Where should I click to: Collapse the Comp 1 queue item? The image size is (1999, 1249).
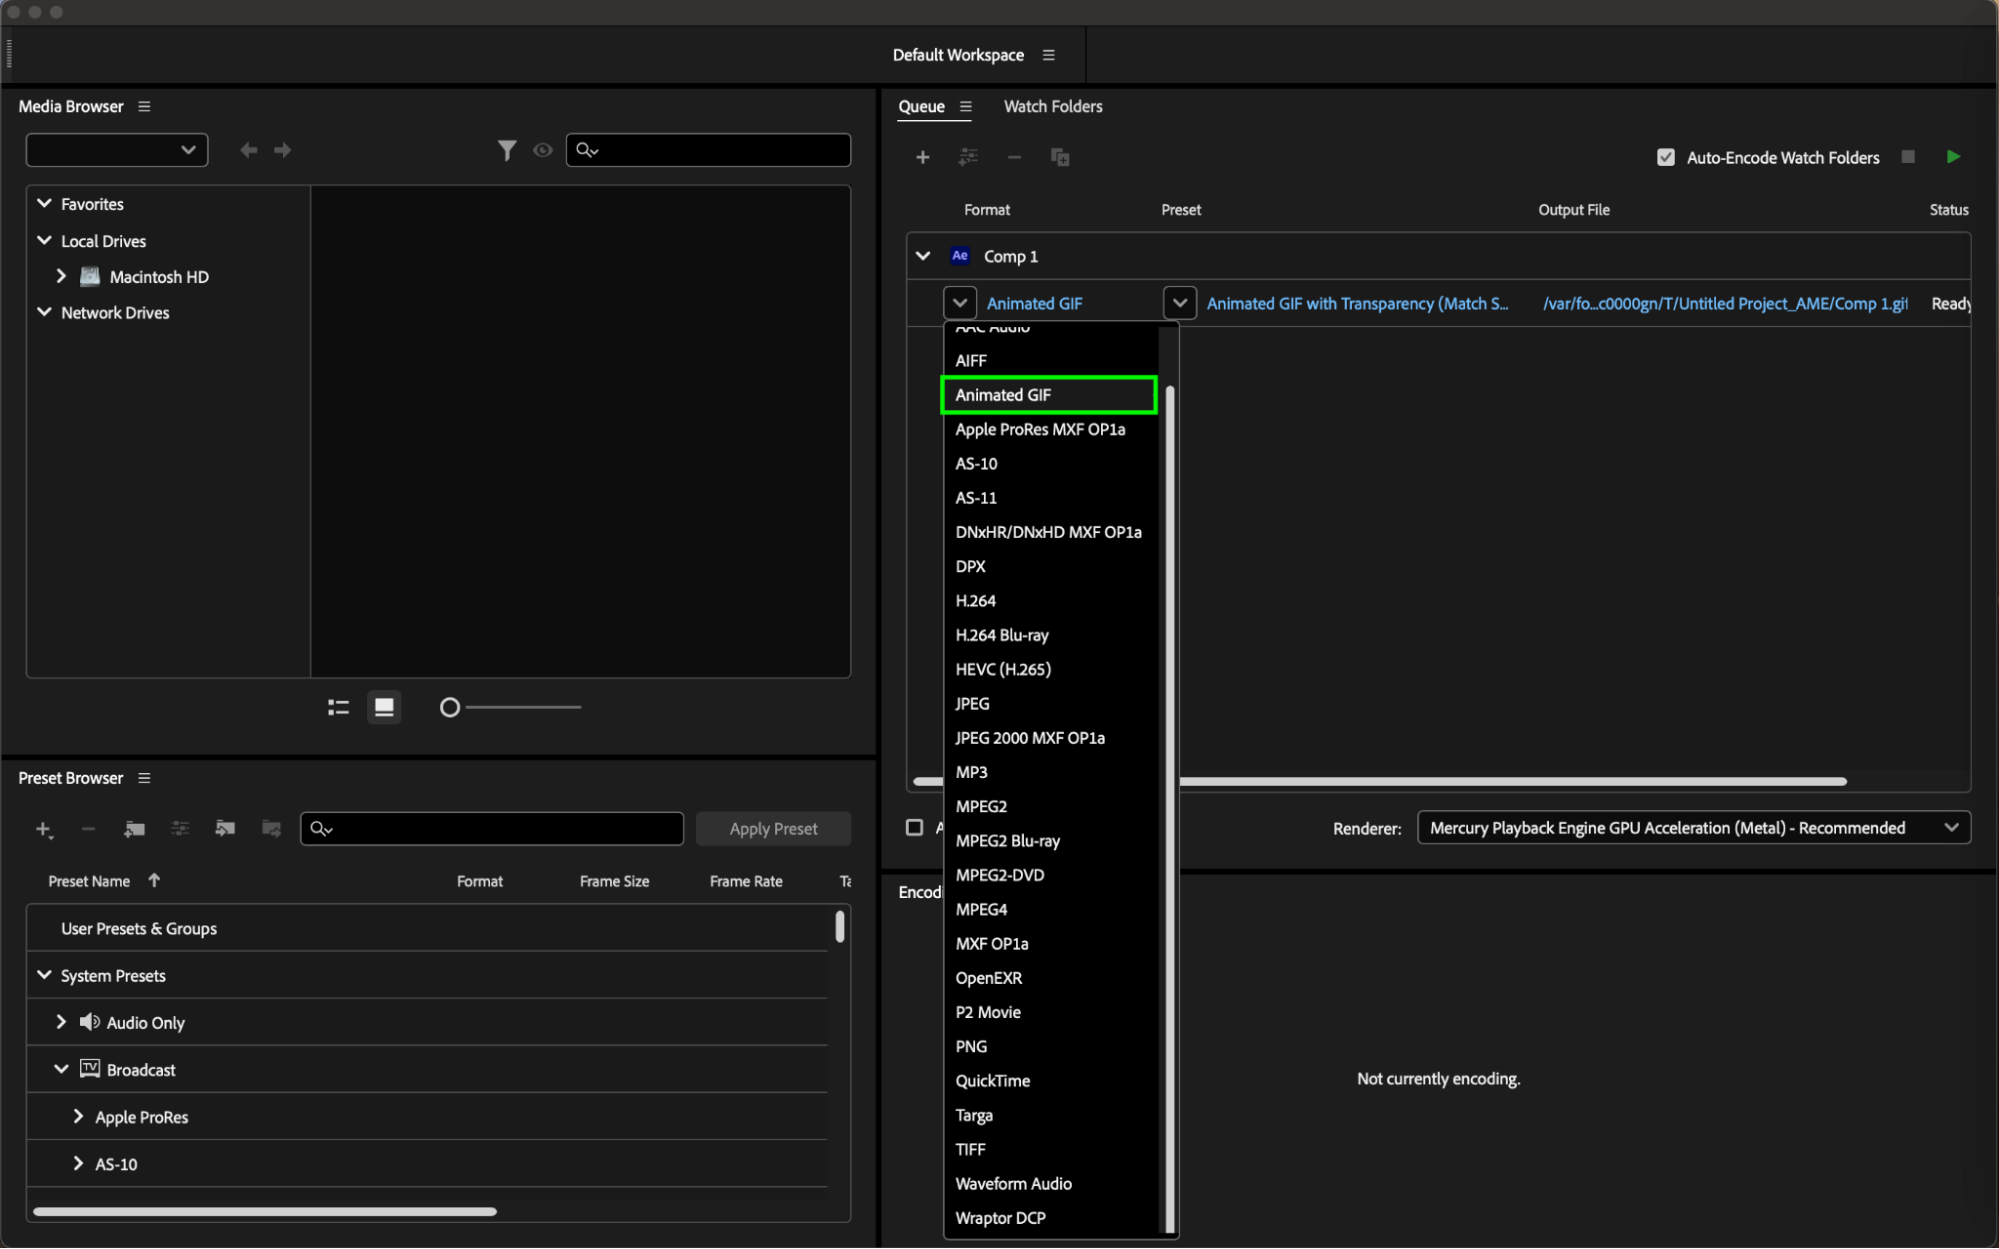click(923, 256)
